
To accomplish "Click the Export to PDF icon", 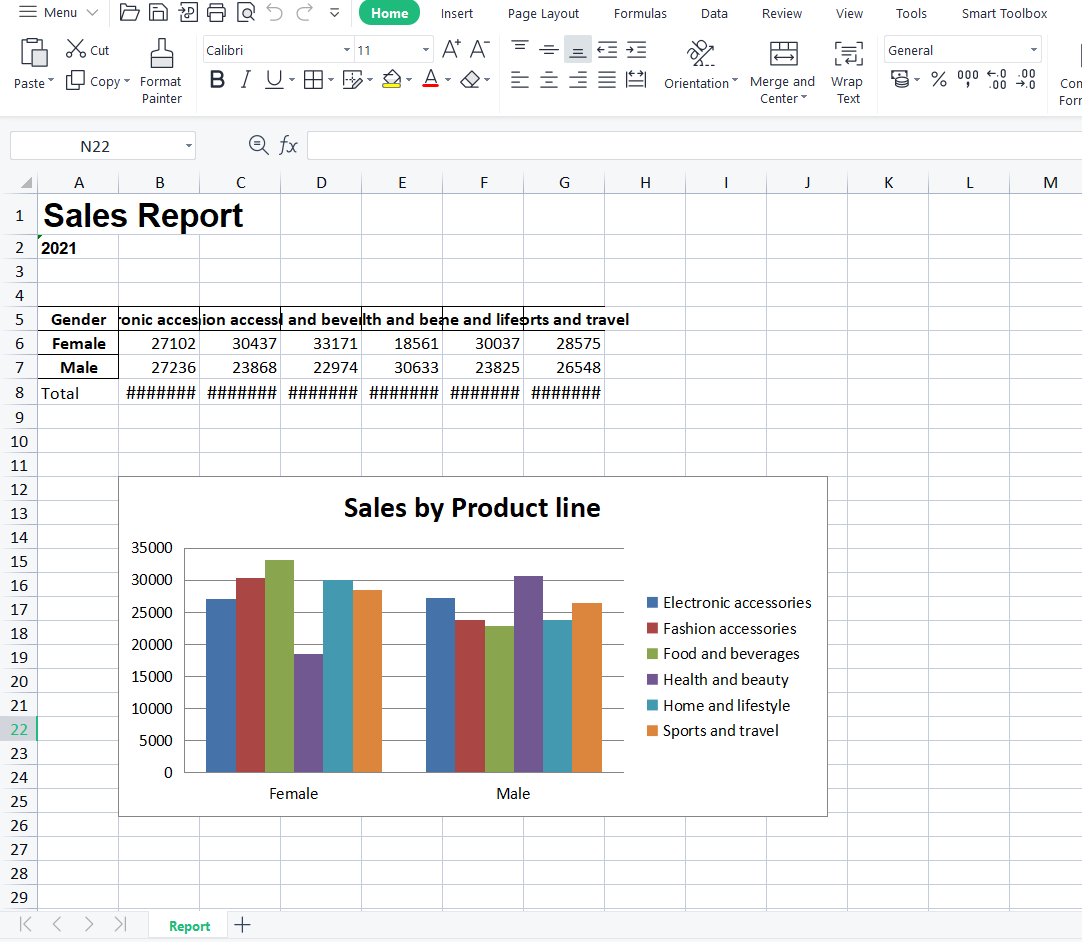I will click(x=188, y=12).
